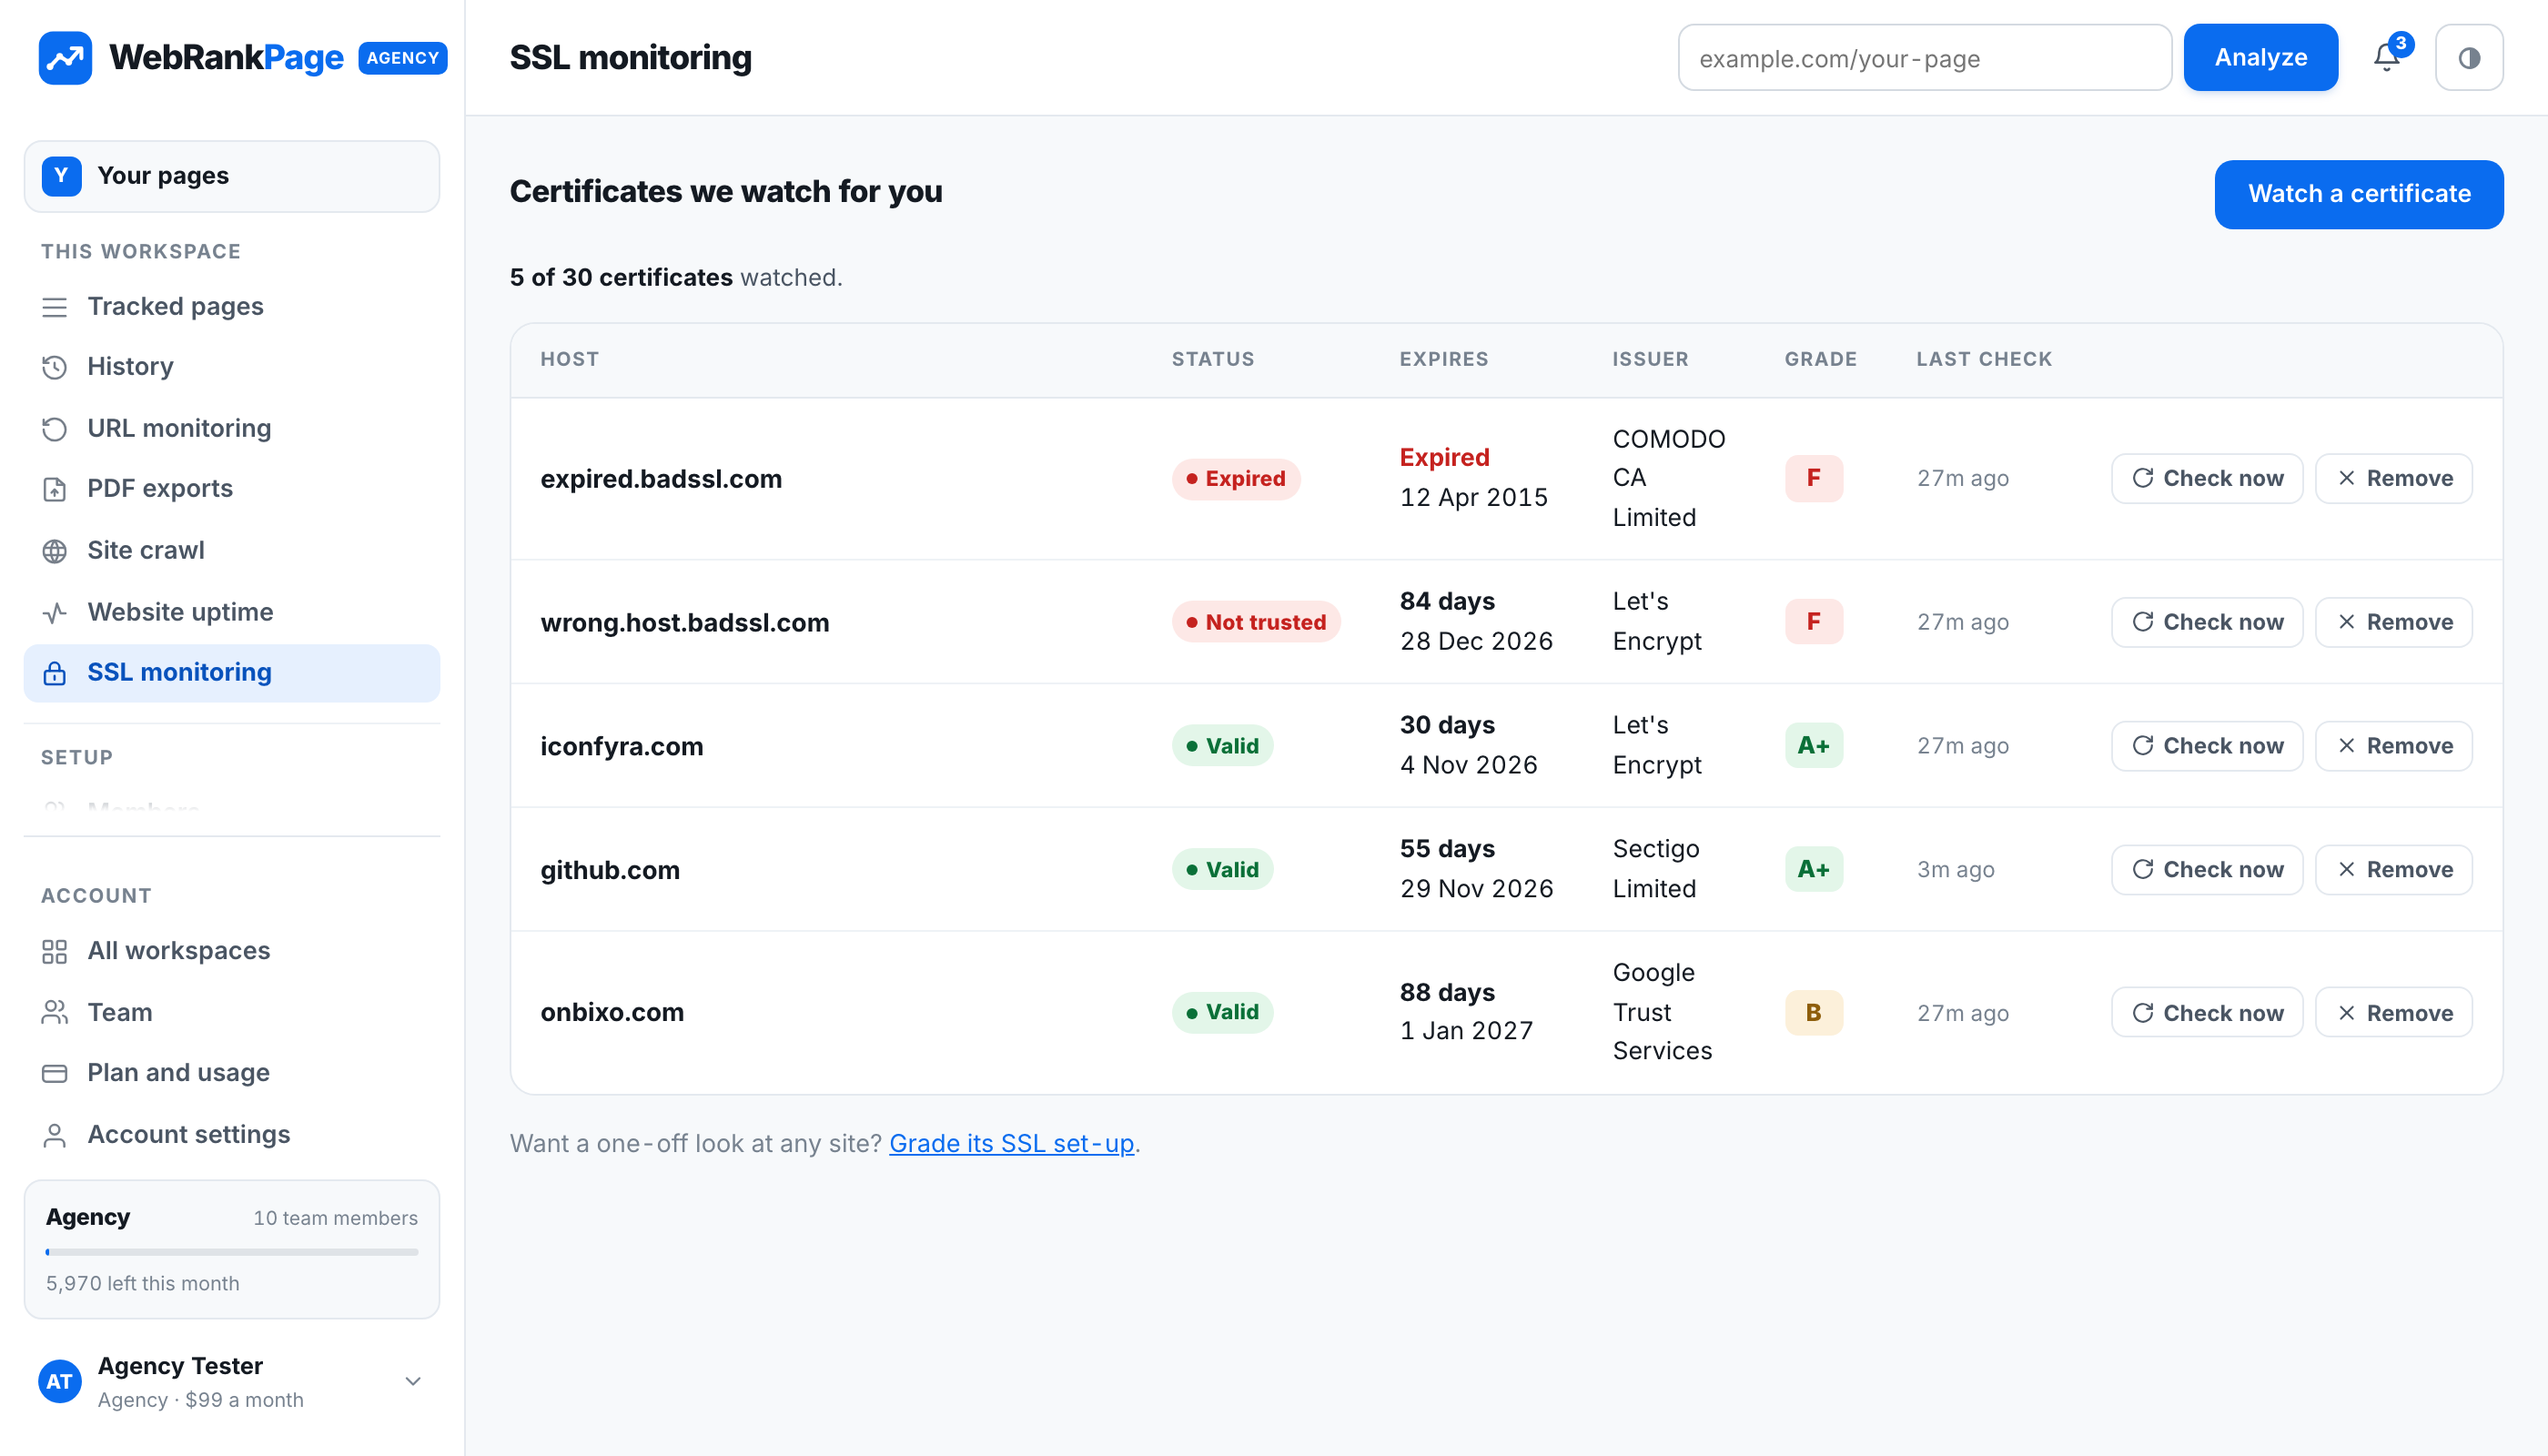Image resolution: width=2548 pixels, height=1456 pixels.
Task: Click the Analyze button
Action: click(x=2260, y=58)
